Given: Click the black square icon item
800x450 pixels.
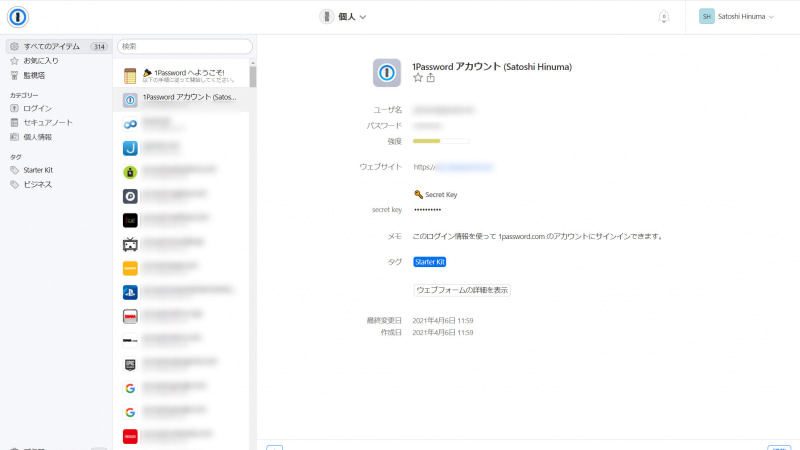Looking at the screenshot, I should (130, 220).
